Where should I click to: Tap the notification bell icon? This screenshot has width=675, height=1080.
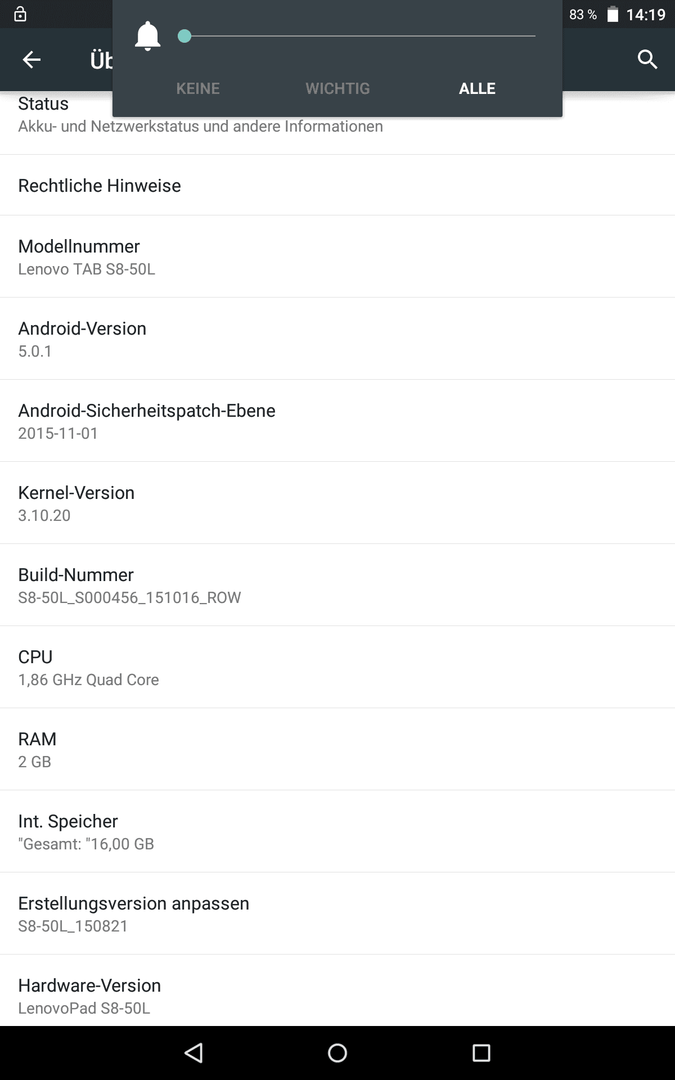[147, 36]
